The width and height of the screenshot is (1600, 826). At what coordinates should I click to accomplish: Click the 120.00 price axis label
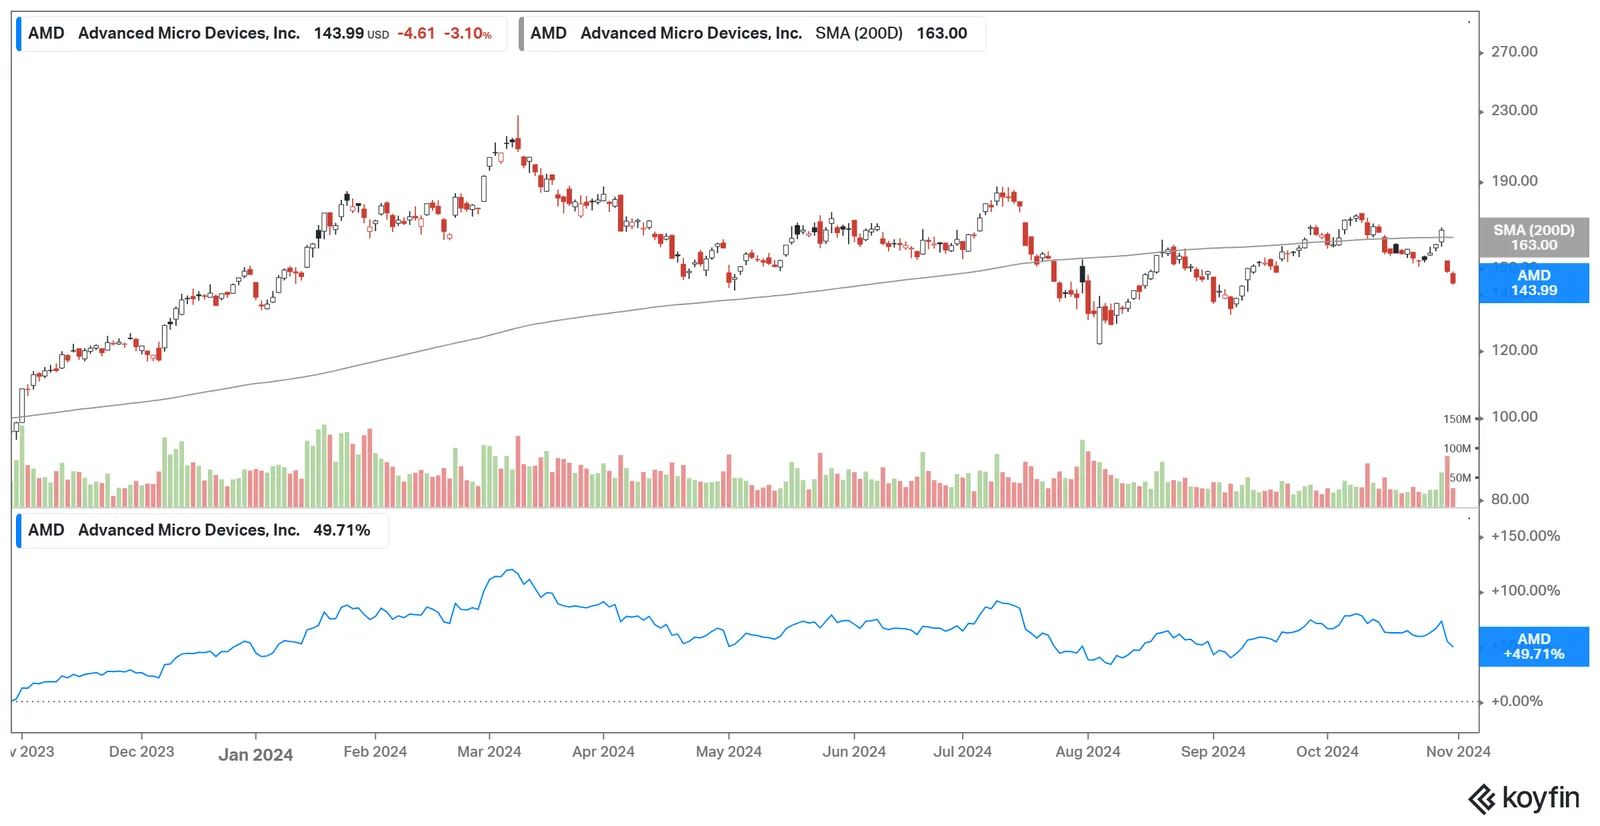1514,350
